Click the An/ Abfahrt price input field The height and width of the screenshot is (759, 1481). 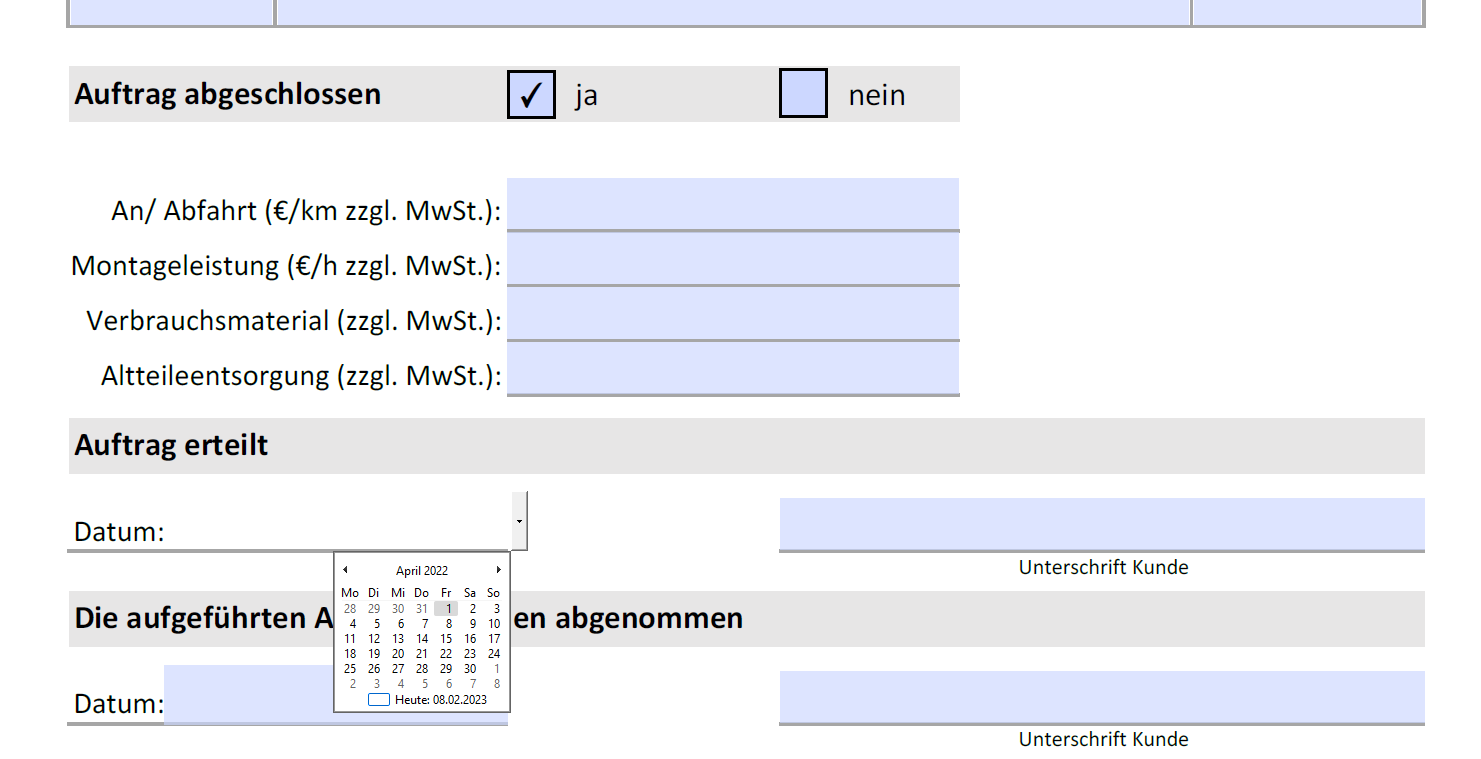click(732, 204)
